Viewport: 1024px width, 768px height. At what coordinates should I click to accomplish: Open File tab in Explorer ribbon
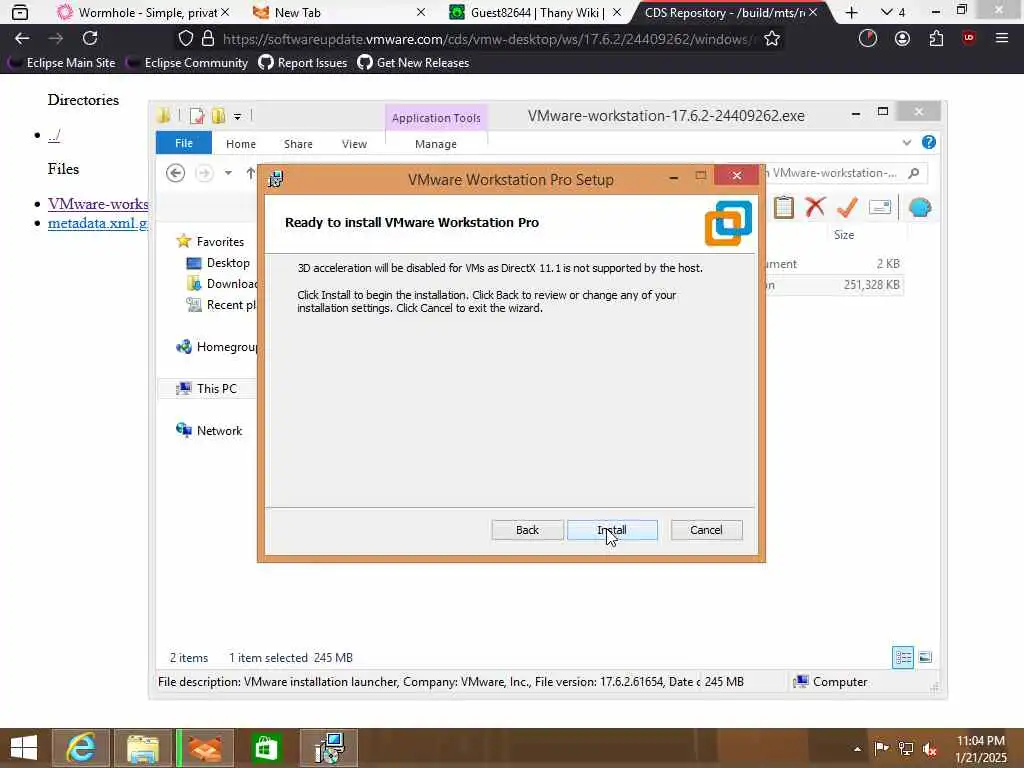coord(184,143)
